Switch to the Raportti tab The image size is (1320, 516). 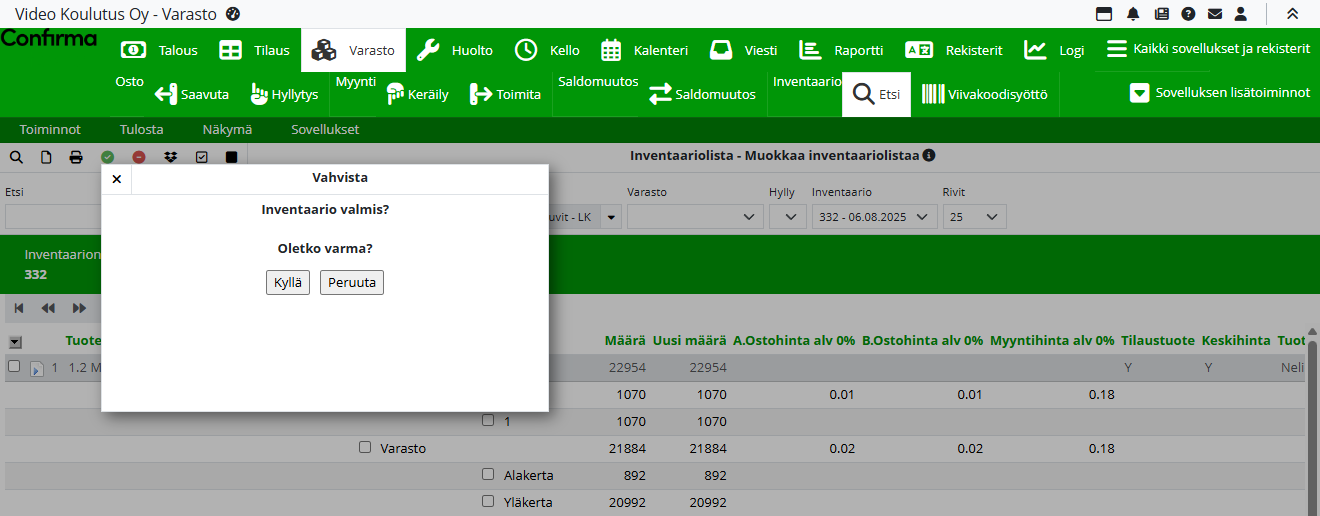click(841, 50)
